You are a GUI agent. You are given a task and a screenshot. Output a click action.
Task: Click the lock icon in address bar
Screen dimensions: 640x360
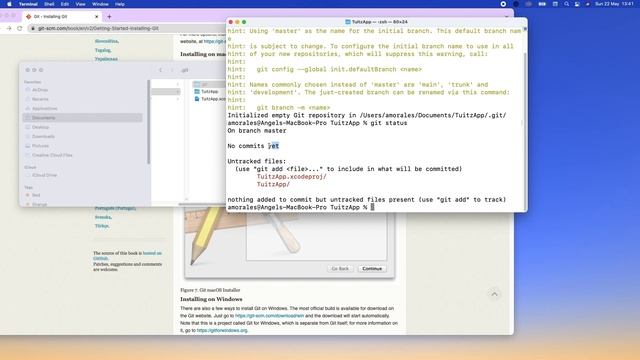(33, 28)
